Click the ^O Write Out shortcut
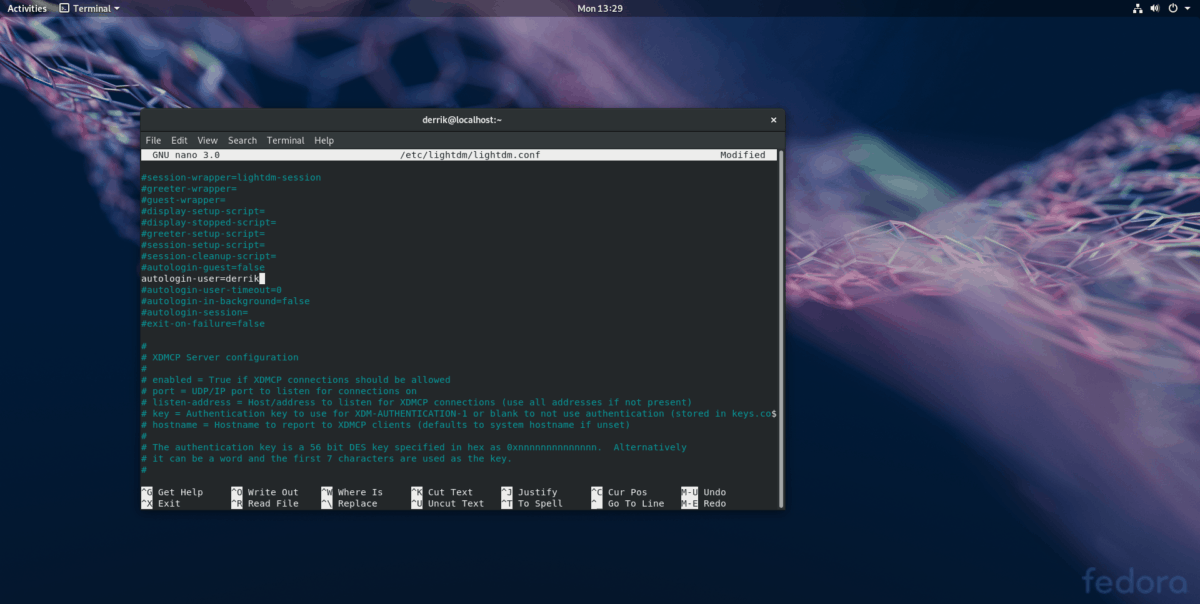The height and width of the screenshot is (604, 1200). [x=265, y=492]
